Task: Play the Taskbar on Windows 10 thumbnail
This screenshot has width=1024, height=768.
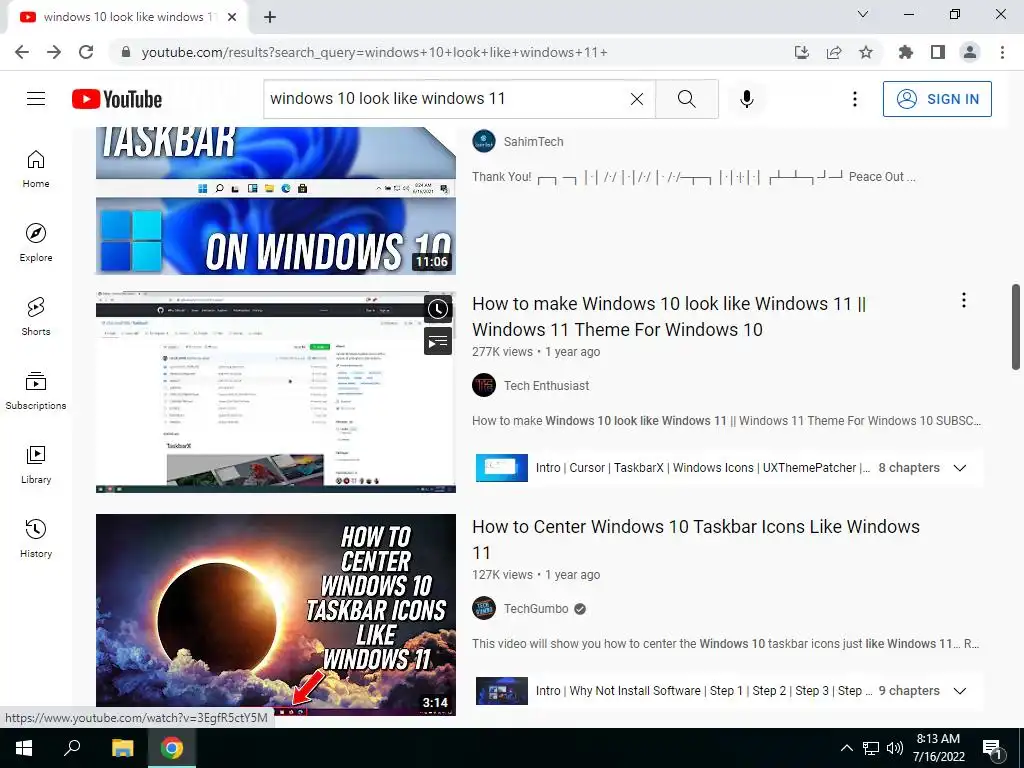Action: pyautogui.click(x=276, y=200)
